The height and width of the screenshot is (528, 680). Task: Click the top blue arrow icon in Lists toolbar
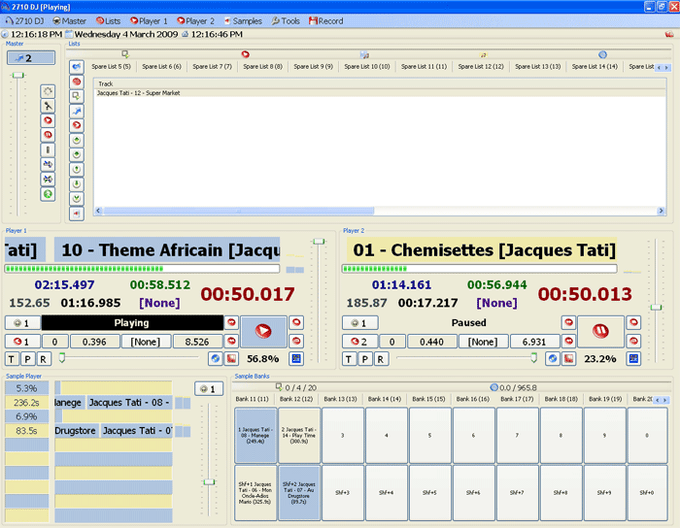77,67
